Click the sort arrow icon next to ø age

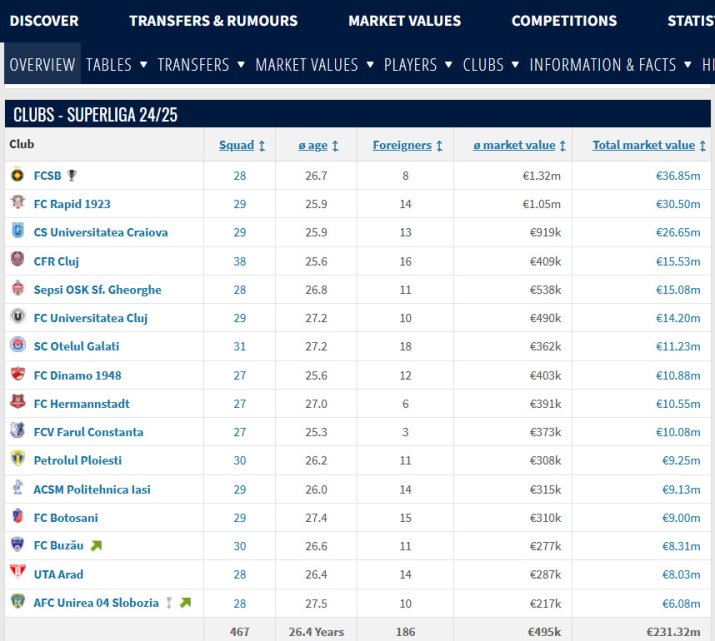pyautogui.click(x=335, y=146)
